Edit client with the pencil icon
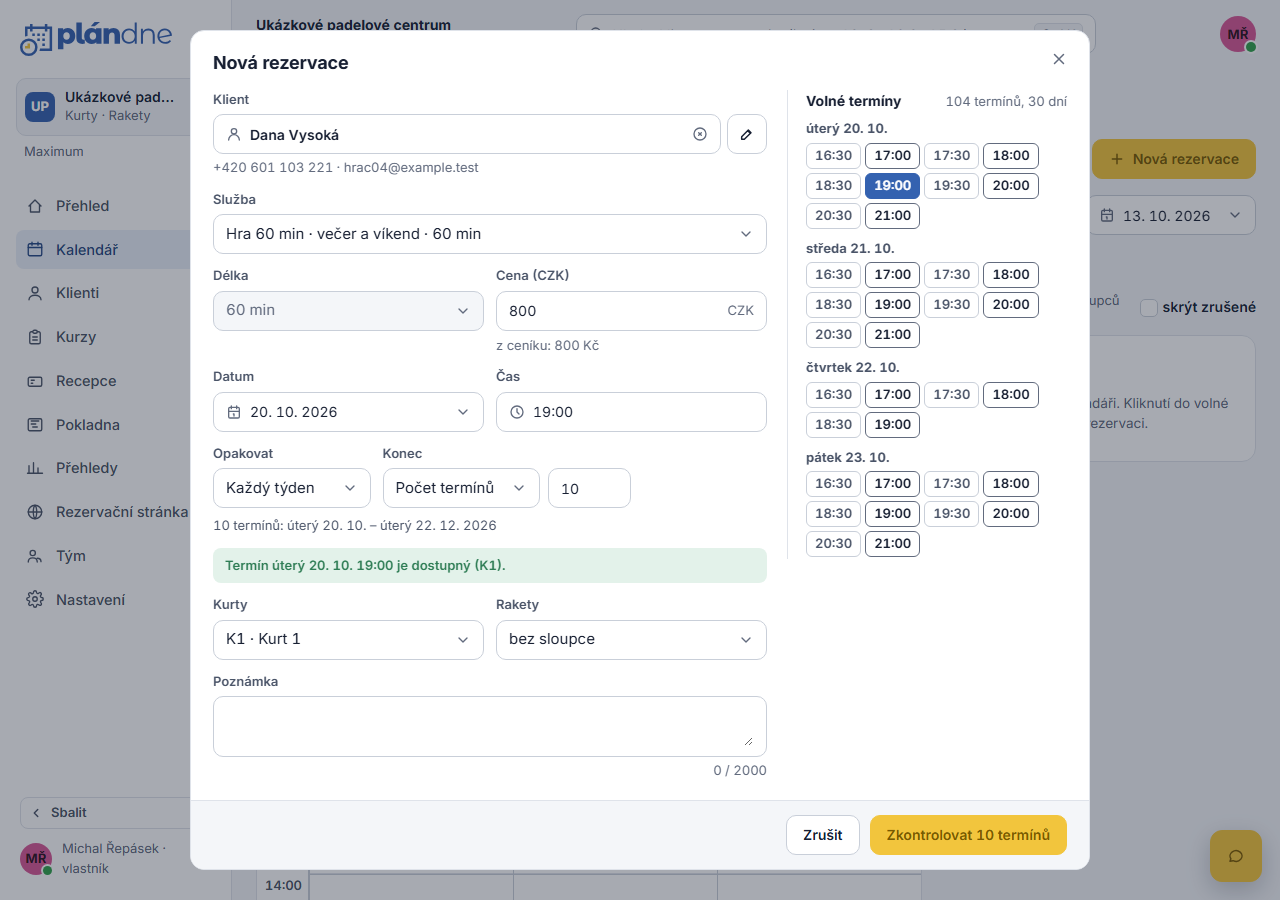Image resolution: width=1280 pixels, height=900 pixels. coord(747,134)
